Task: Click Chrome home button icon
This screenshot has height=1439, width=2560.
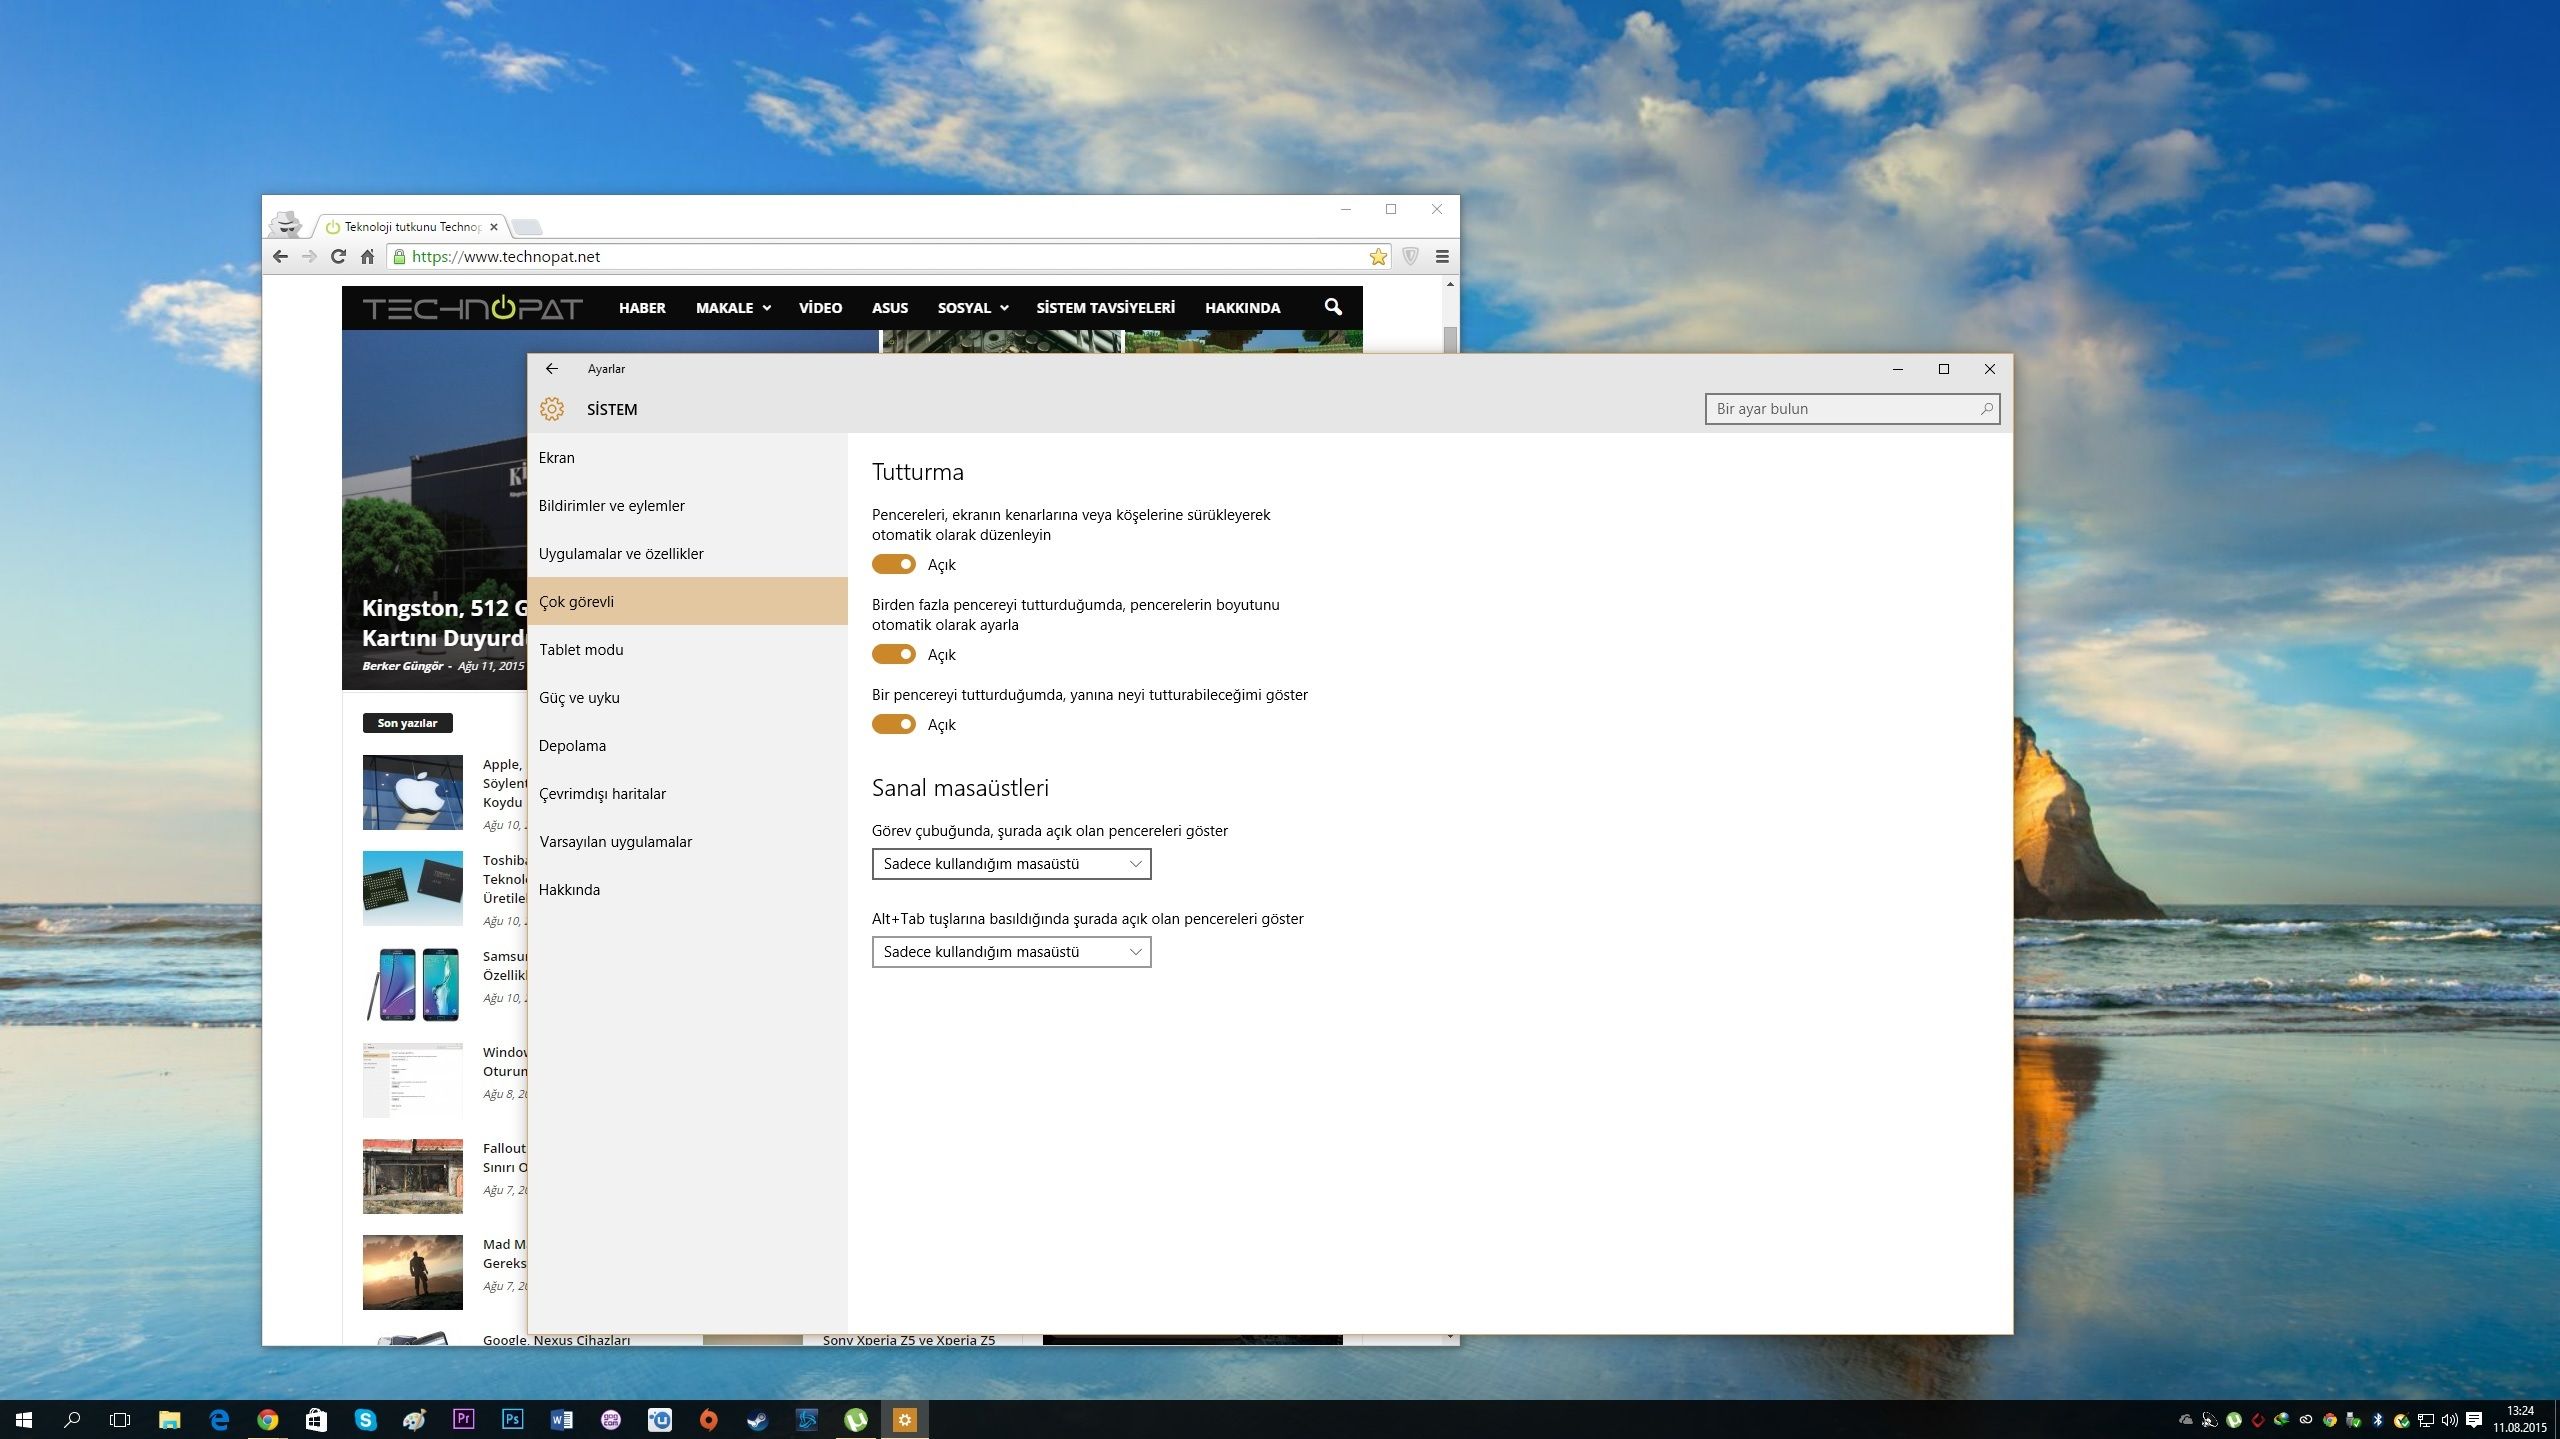Action: click(x=367, y=257)
